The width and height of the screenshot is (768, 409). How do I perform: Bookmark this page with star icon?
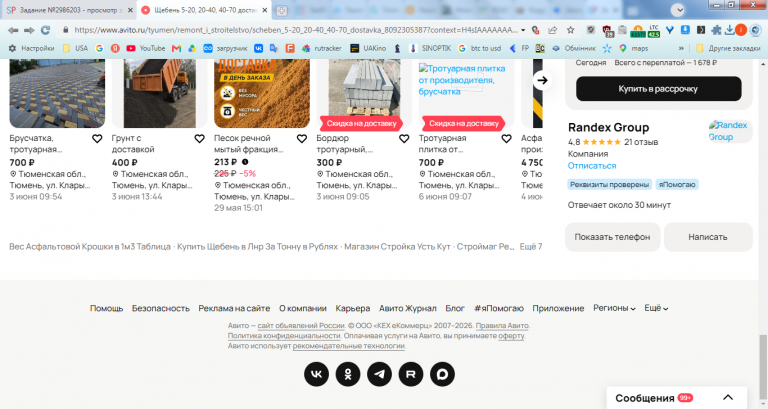coord(571,30)
